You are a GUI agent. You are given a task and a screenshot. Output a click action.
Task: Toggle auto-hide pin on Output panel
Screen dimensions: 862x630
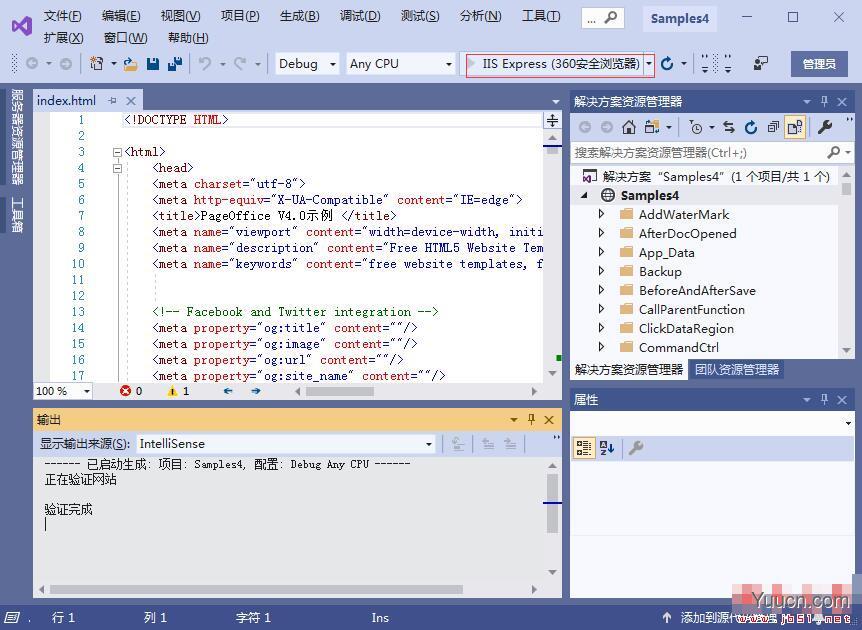coord(531,419)
